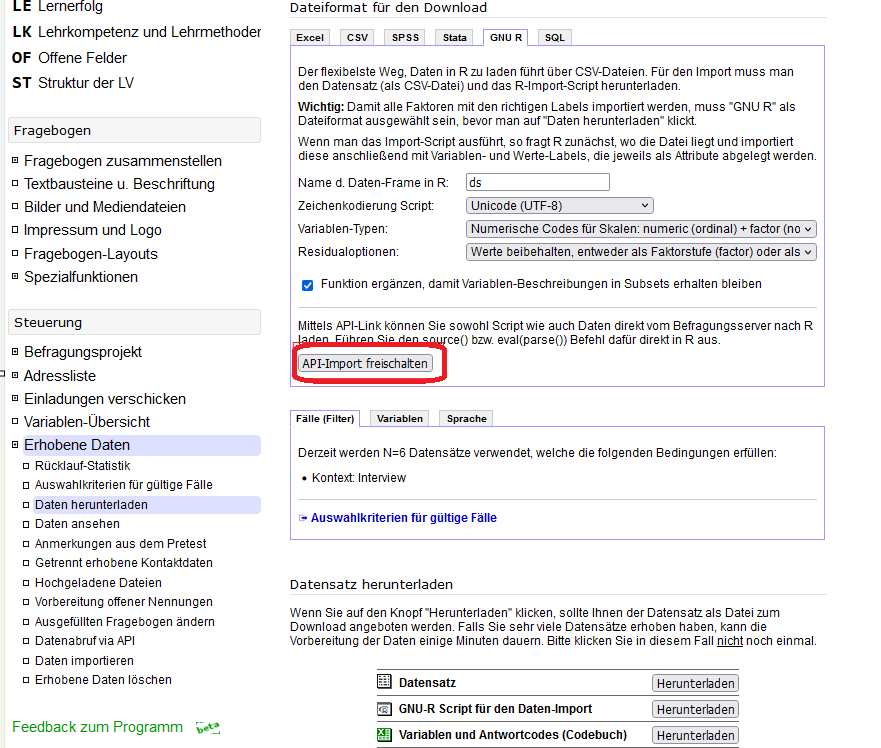Switch to the SPSS format tab

point(405,38)
